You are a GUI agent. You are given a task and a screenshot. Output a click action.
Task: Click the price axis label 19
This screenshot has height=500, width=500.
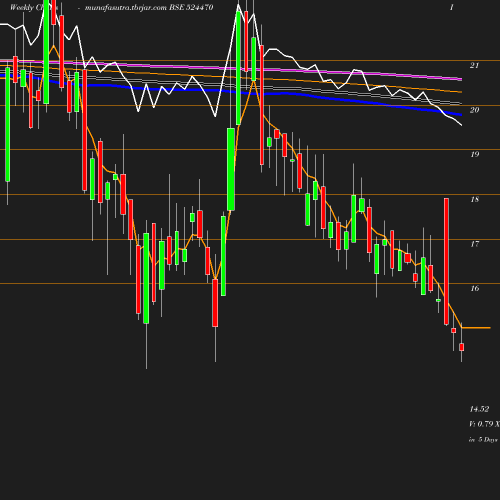[x=474, y=154]
